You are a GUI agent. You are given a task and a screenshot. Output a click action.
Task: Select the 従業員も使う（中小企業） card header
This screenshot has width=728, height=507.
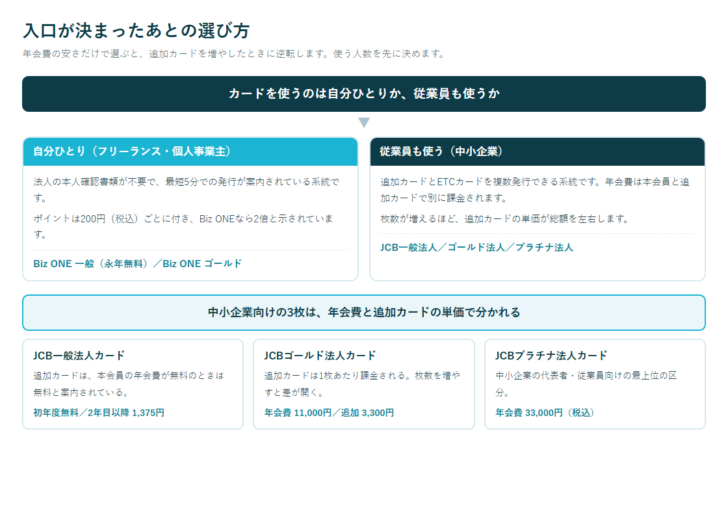point(537,152)
